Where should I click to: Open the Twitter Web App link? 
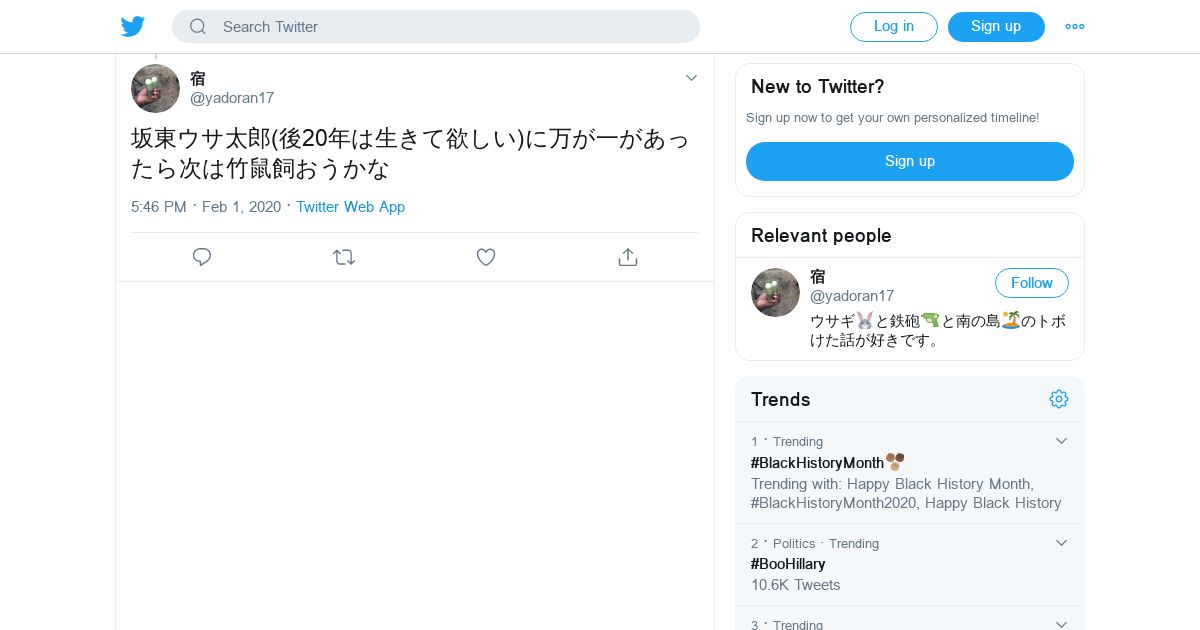tap(350, 207)
